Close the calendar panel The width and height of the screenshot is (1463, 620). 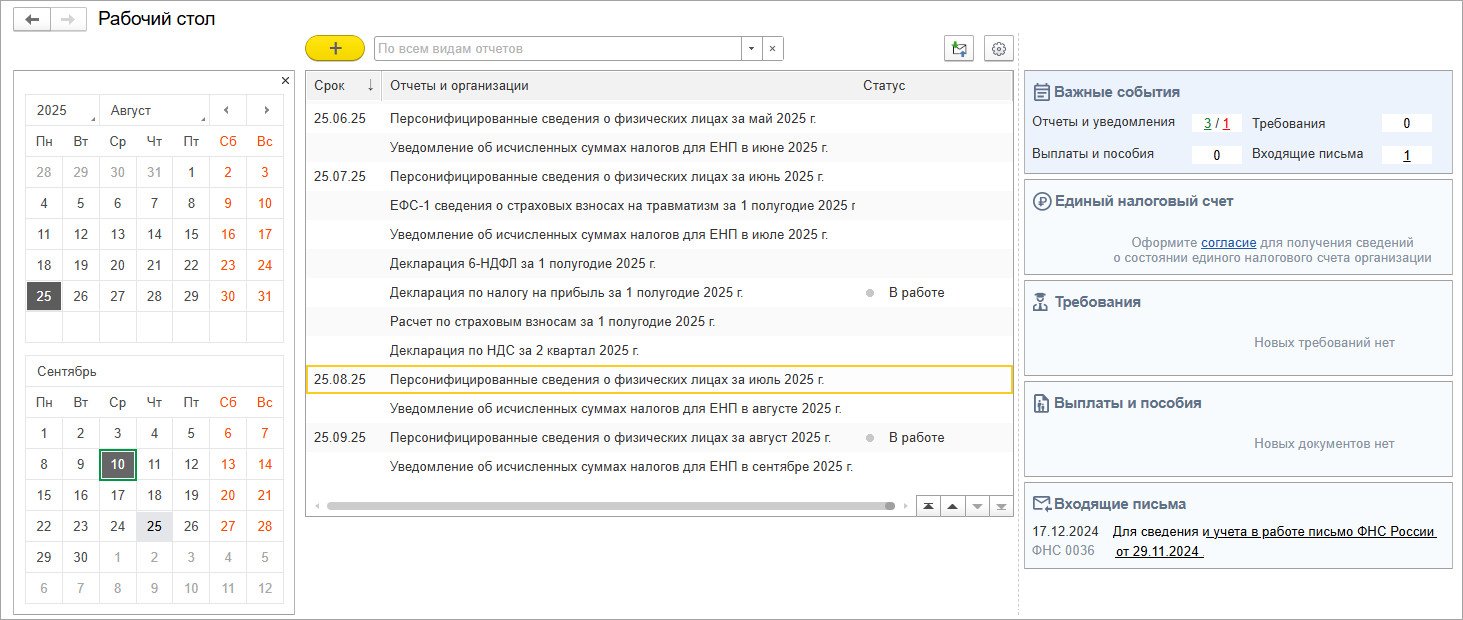(285, 80)
